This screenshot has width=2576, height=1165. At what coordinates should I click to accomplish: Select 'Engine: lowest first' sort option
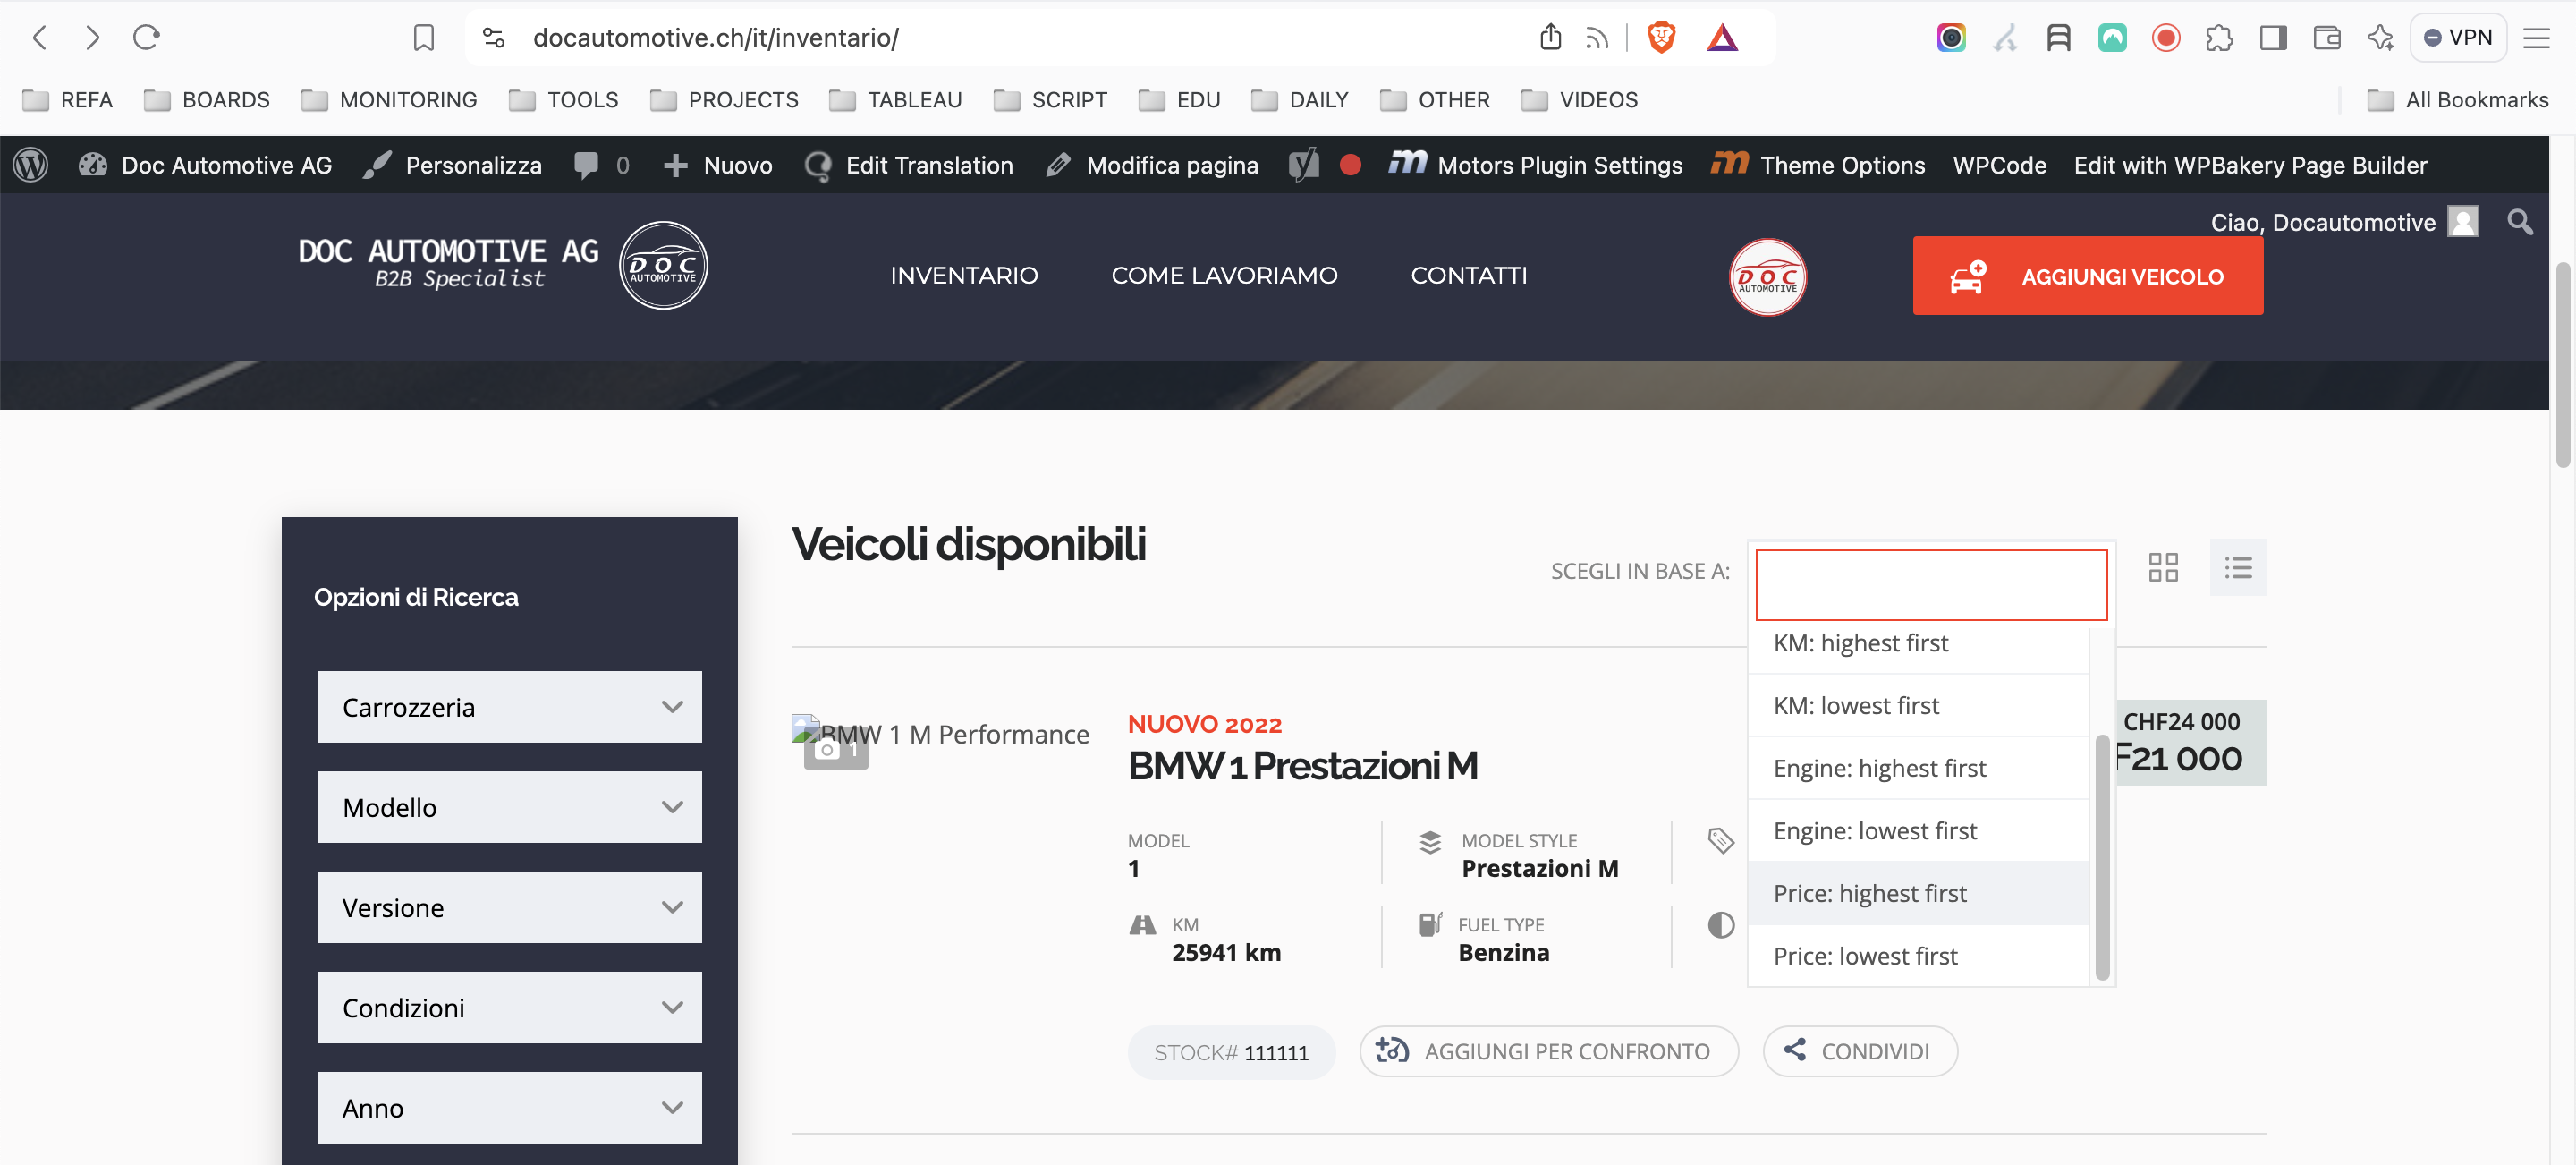[x=1918, y=831]
